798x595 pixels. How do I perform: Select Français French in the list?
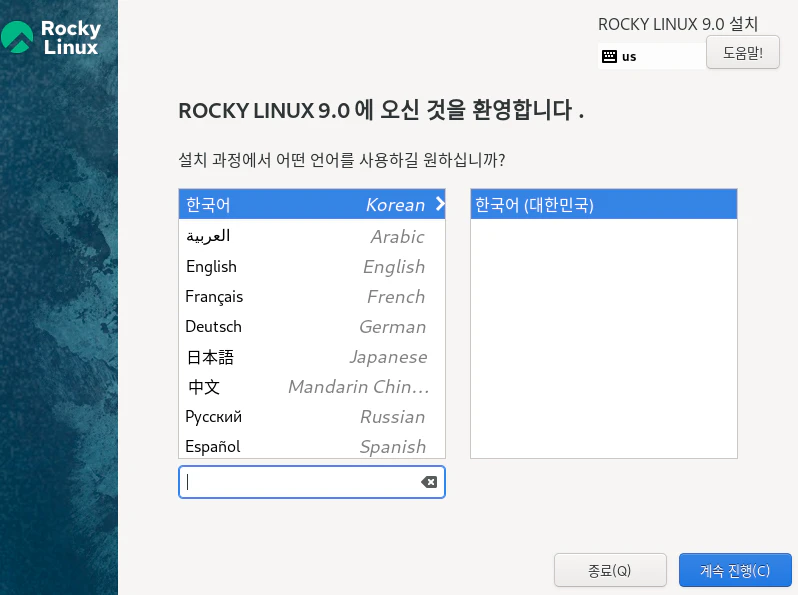(311, 296)
